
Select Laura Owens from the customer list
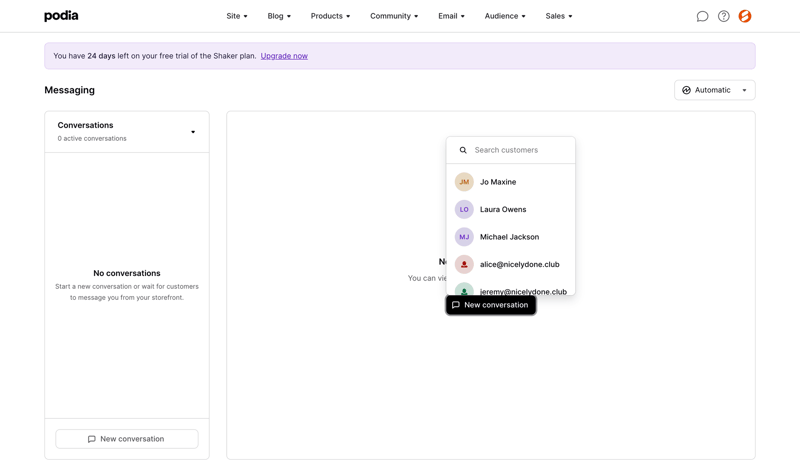click(511, 209)
